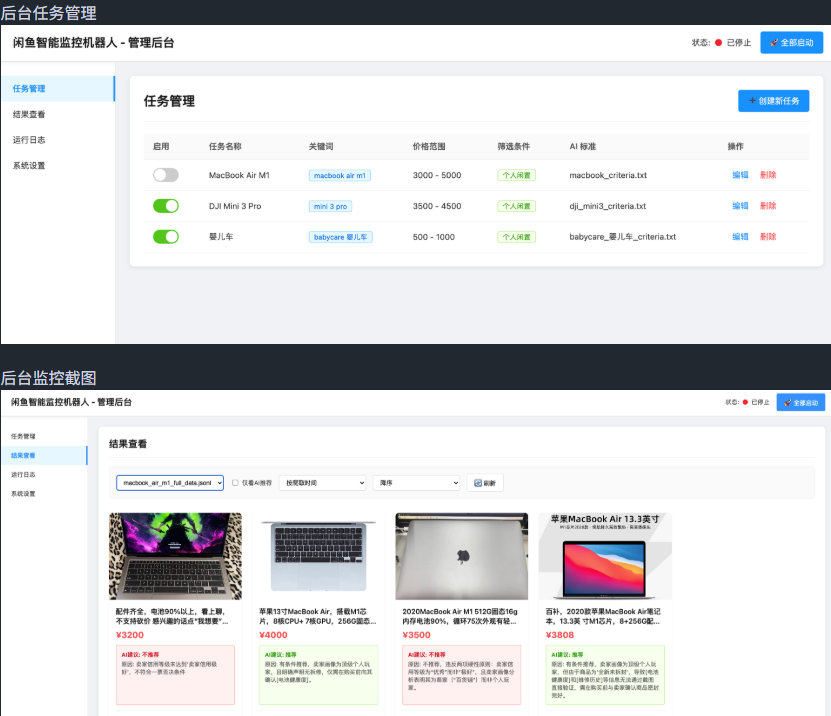831x716 pixels.
Task: Click the plus 创建新任务 button
Action: (x=773, y=101)
